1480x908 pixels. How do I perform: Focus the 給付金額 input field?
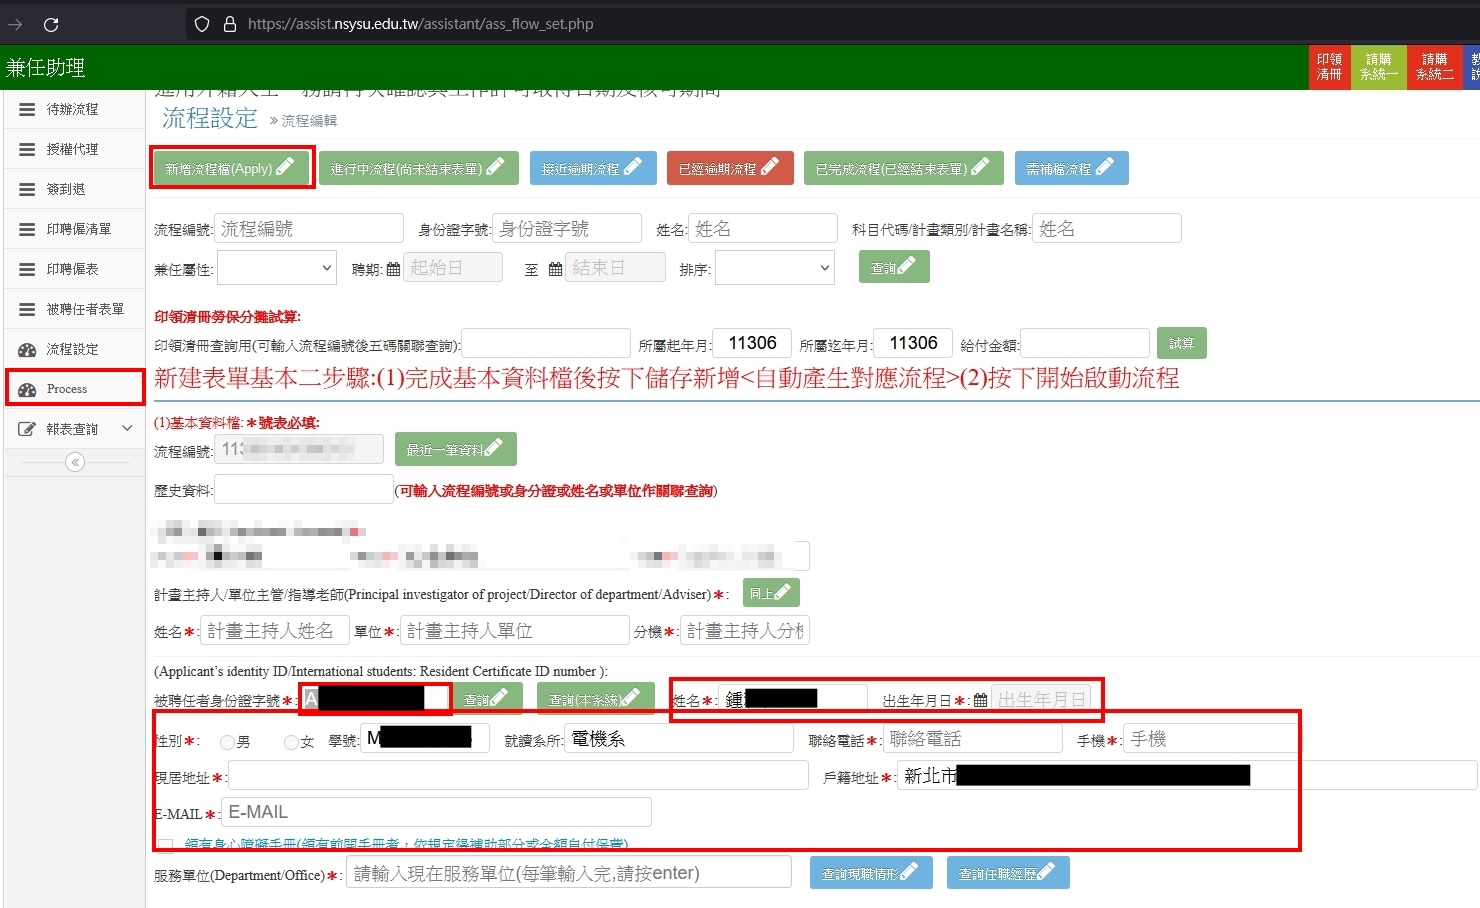point(1084,343)
